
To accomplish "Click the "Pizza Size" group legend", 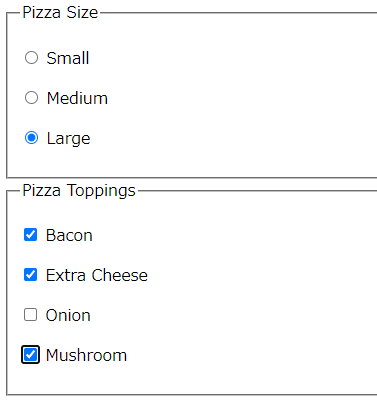I will tap(60, 13).
